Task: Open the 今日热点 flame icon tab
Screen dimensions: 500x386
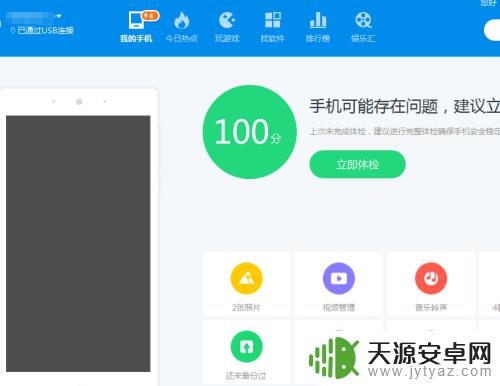Action: pyautogui.click(x=181, y=21)
